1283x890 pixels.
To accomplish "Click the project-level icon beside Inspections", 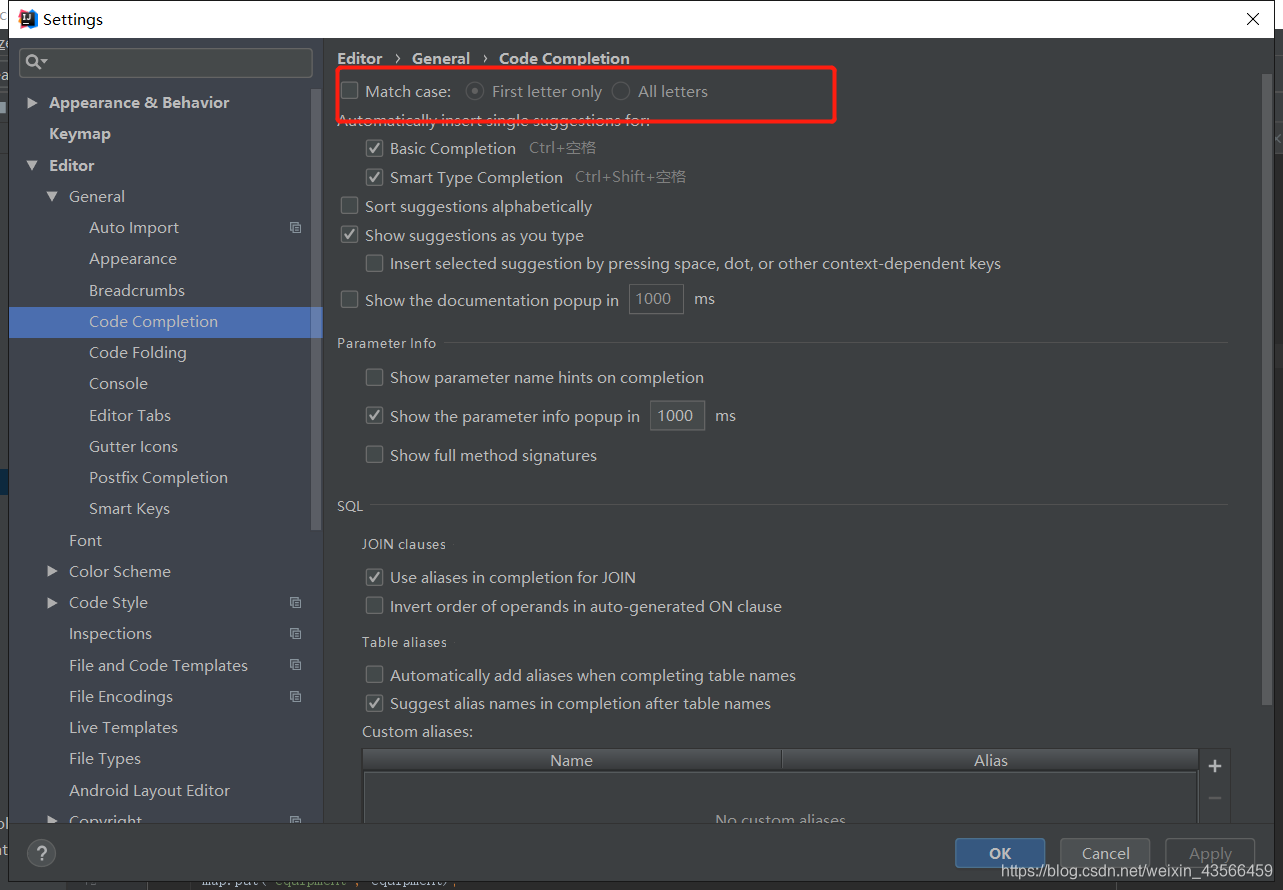I will tap(295, 634).
